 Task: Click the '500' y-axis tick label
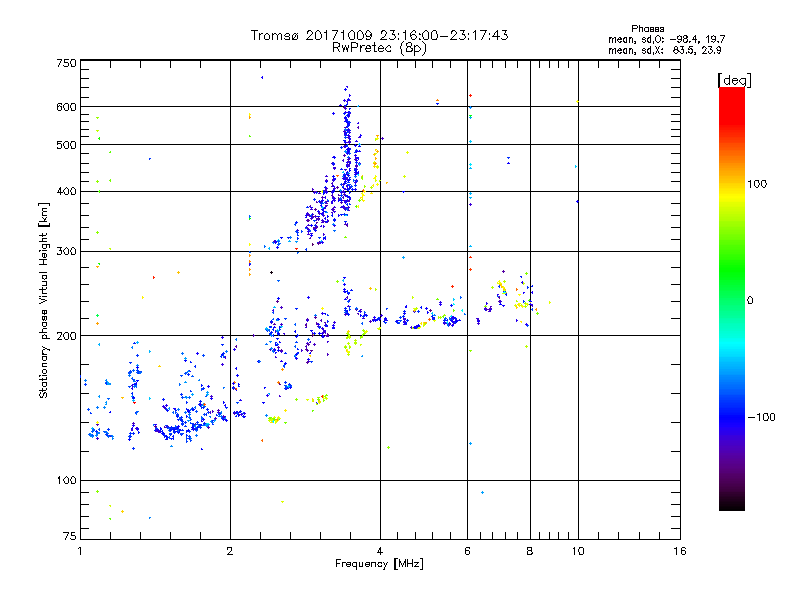66,145
